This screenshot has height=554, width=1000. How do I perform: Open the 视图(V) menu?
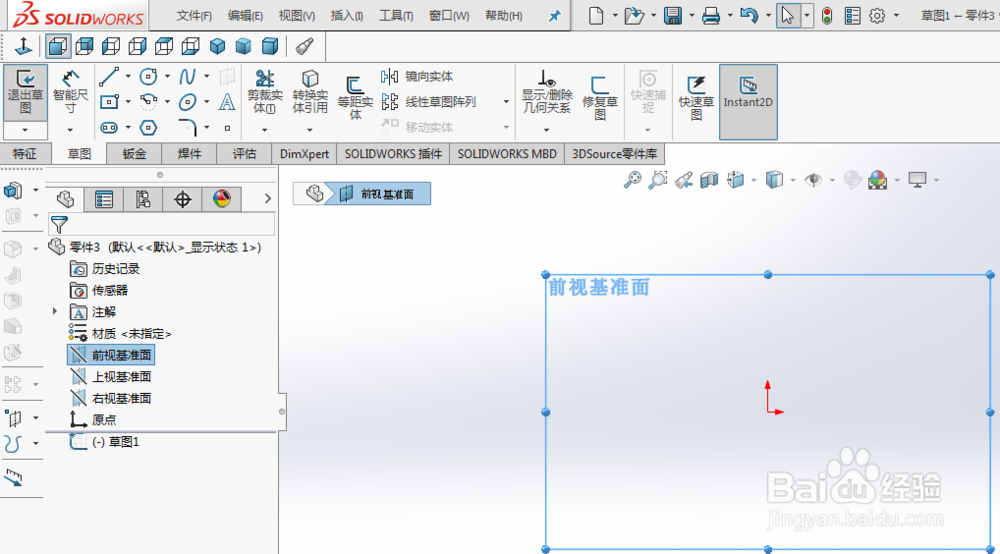(297, 15)
